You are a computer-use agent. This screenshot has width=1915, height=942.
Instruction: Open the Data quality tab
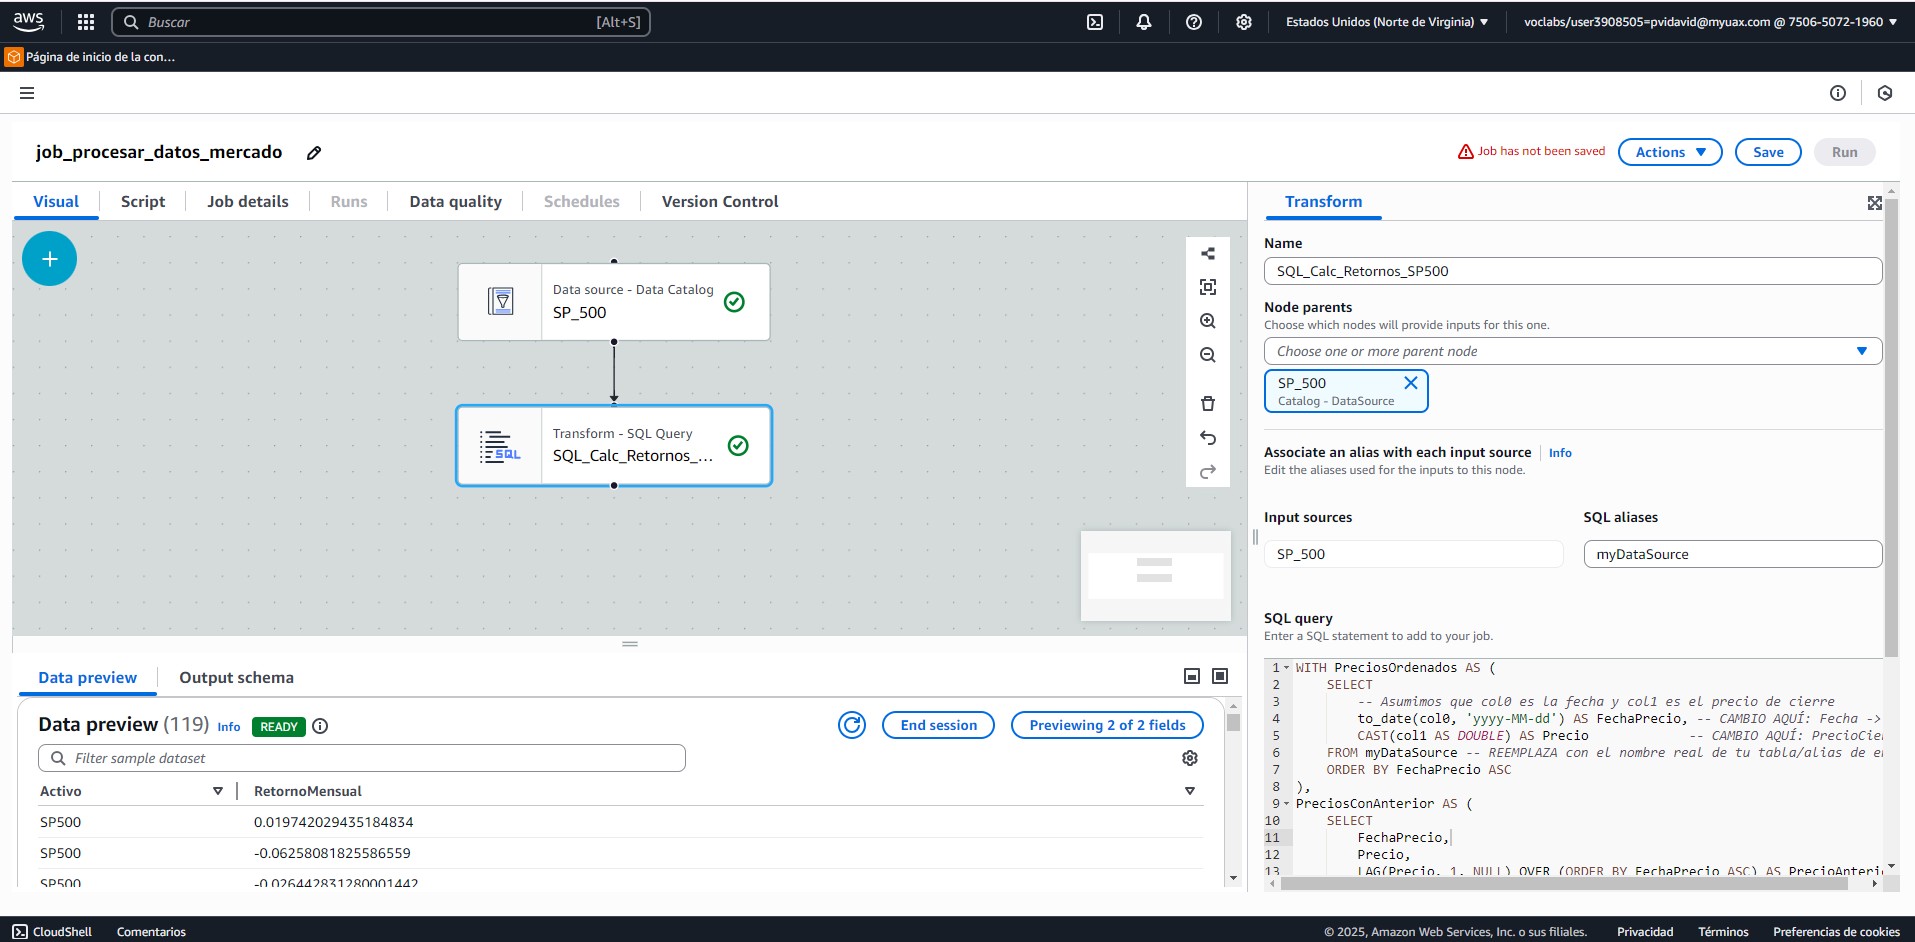point(455,201)
